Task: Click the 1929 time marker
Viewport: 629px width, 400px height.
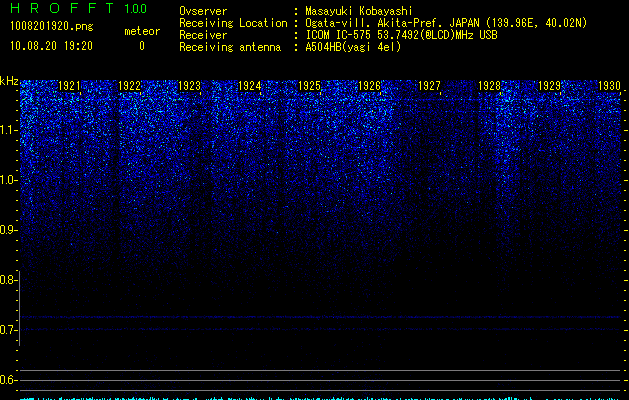Action: 549,86
